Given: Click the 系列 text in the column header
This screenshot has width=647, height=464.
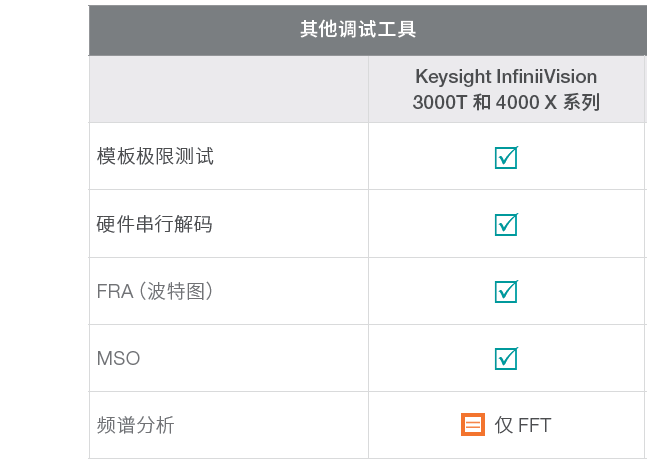Looking at the screenshot, I should coord(579,102).
